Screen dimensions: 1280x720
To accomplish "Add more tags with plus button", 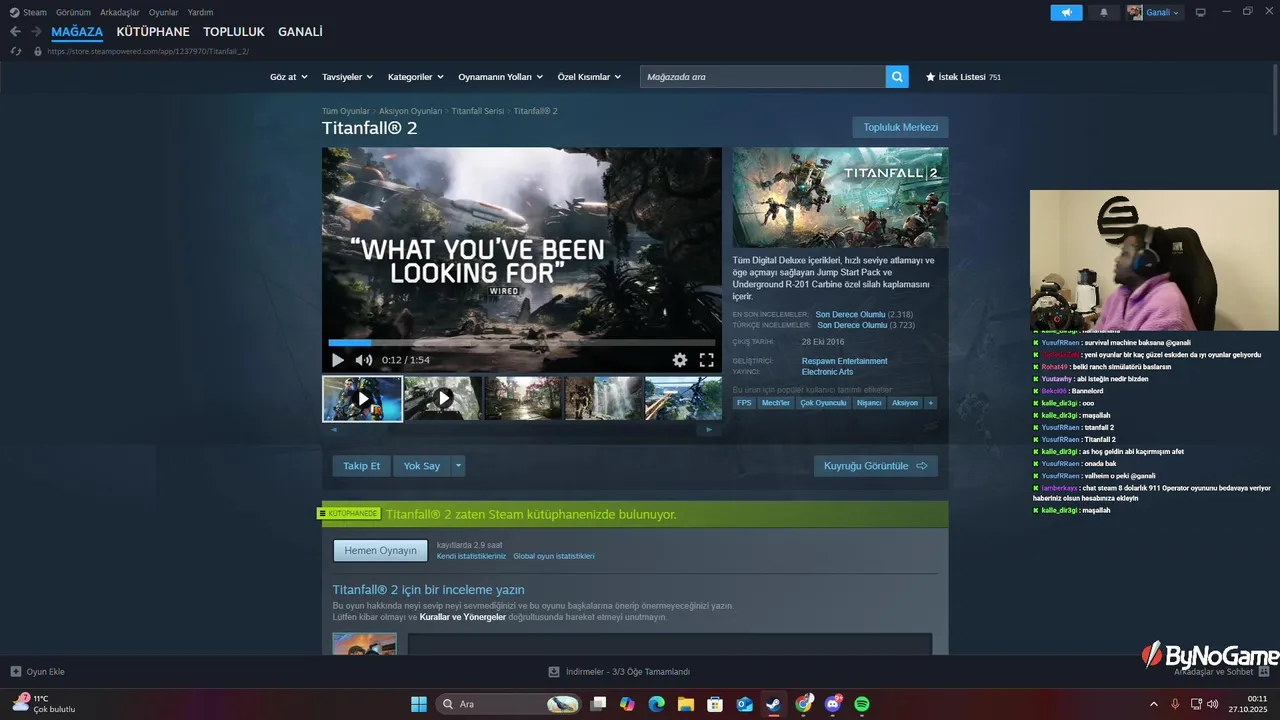I will click(x=931, y=403).
